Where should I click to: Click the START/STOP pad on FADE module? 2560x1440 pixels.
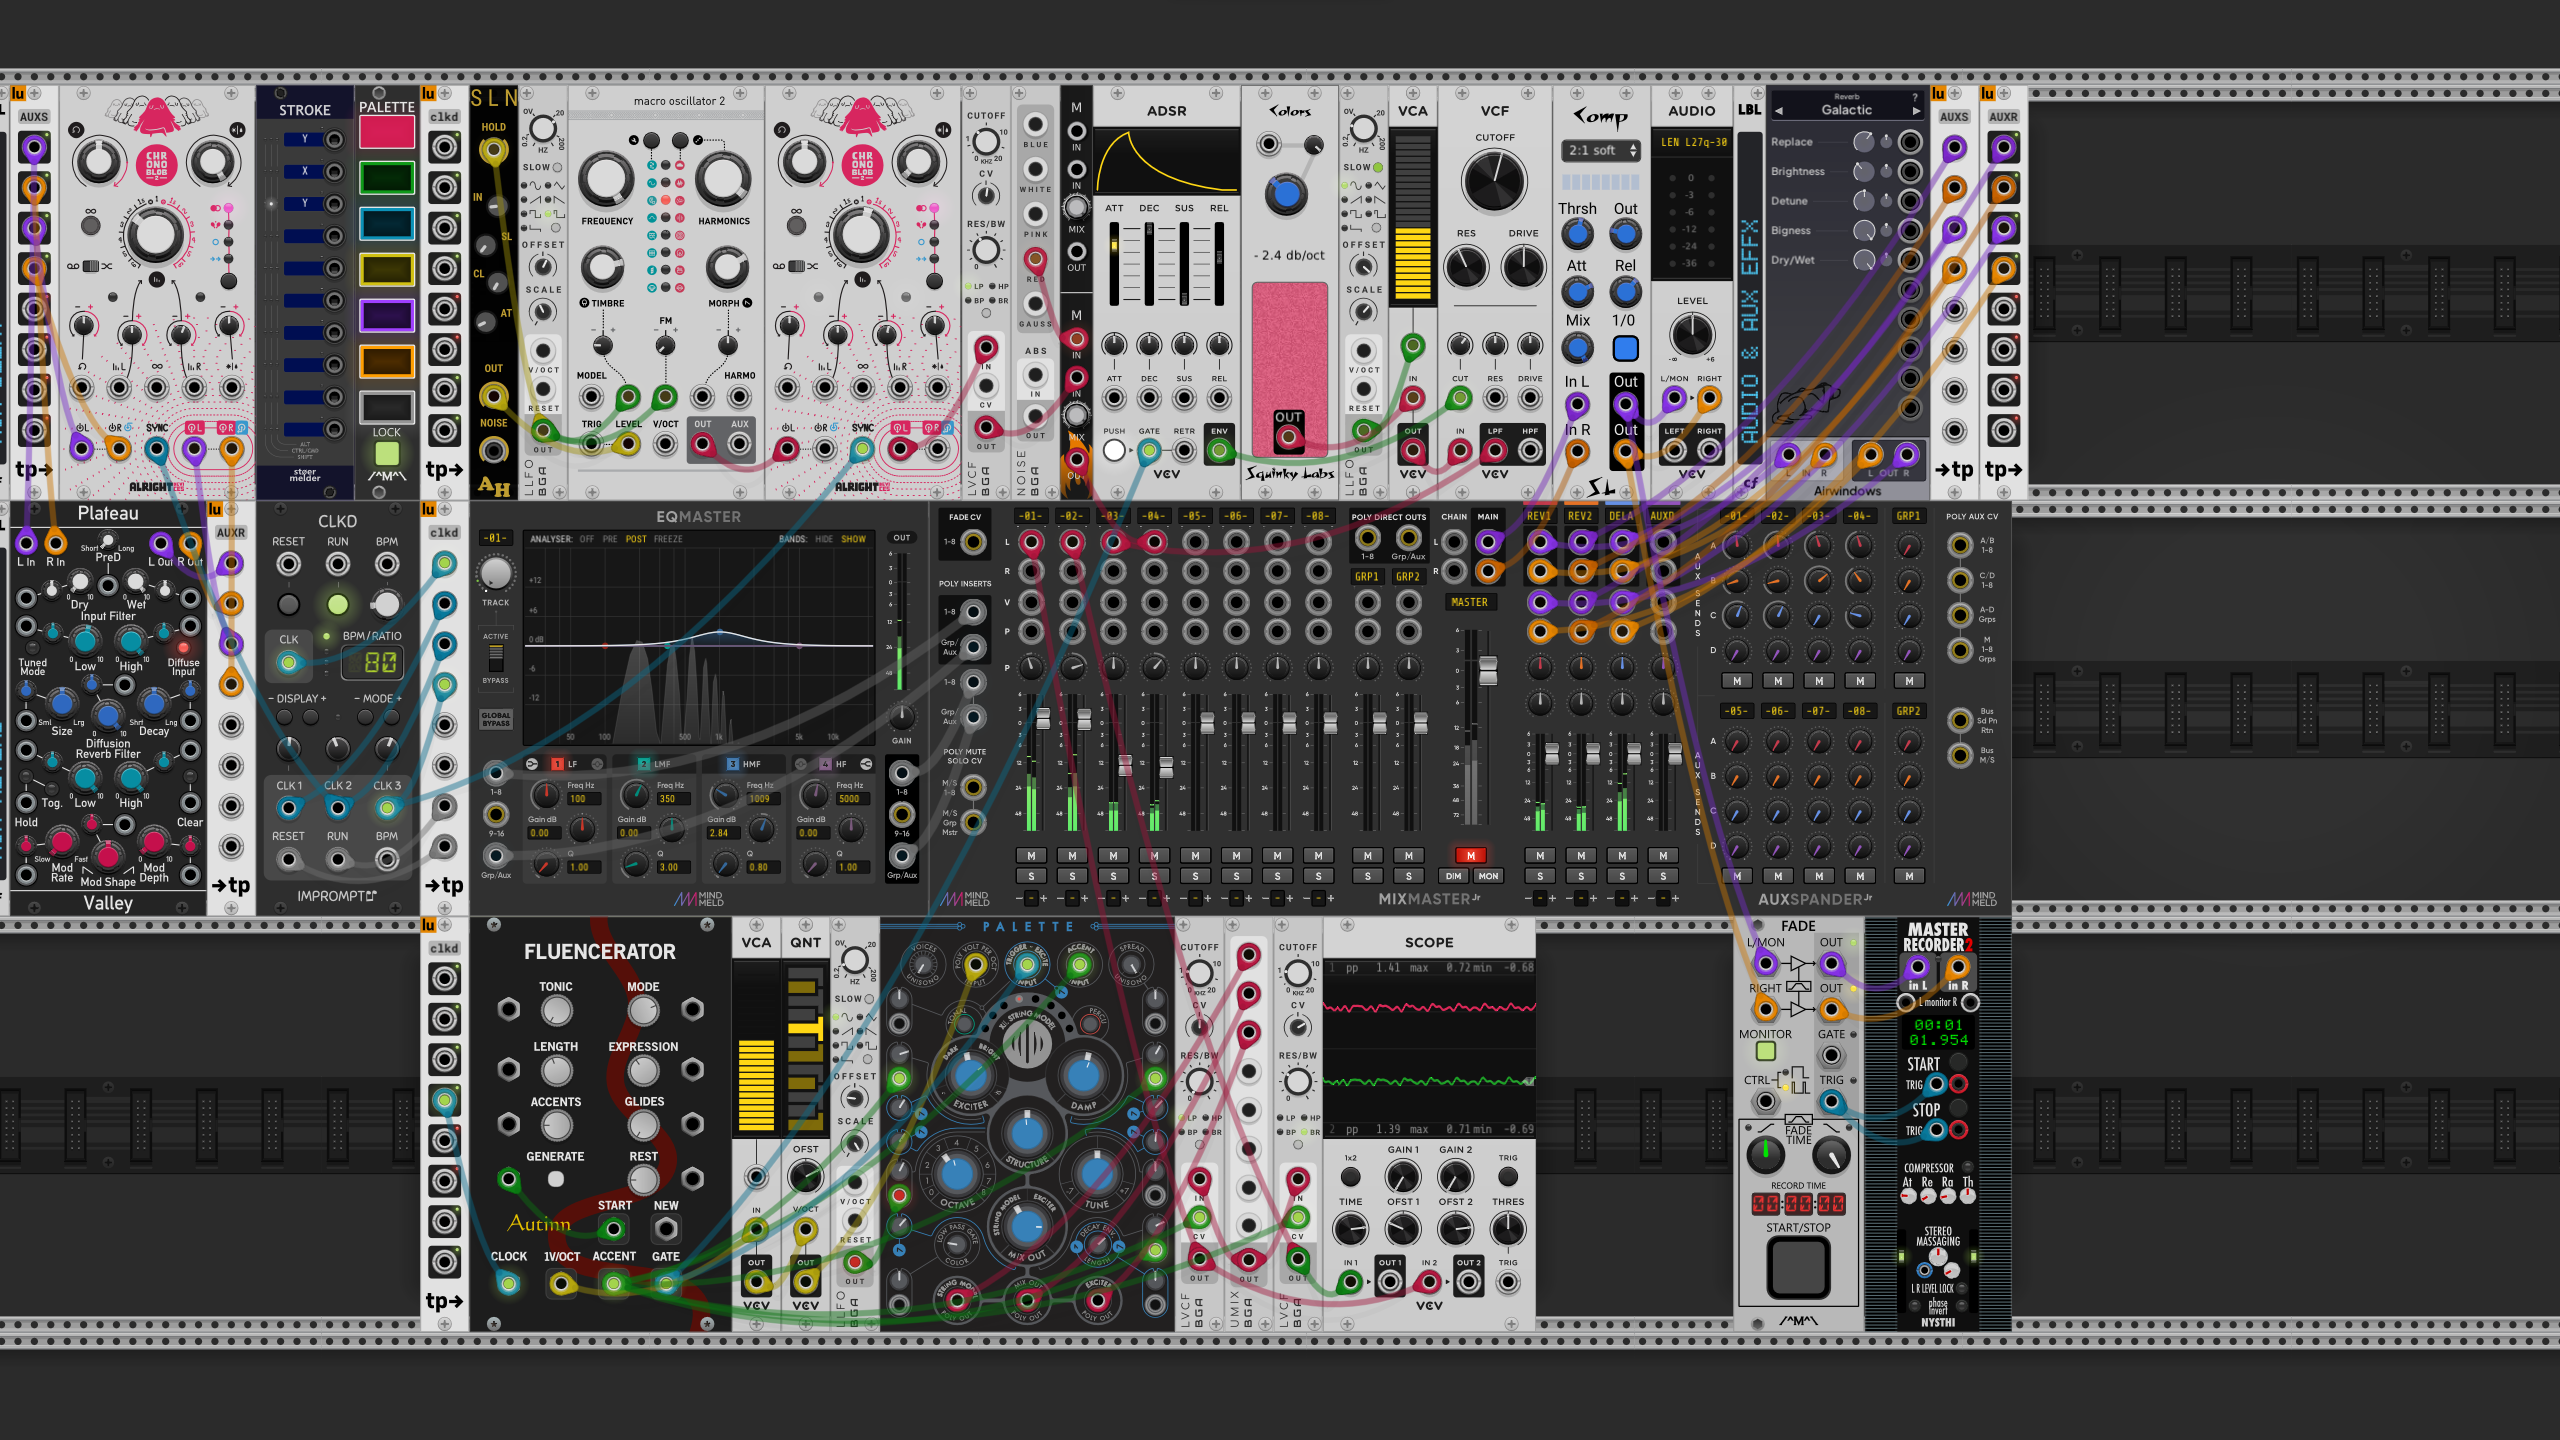click(1798, 1267)
